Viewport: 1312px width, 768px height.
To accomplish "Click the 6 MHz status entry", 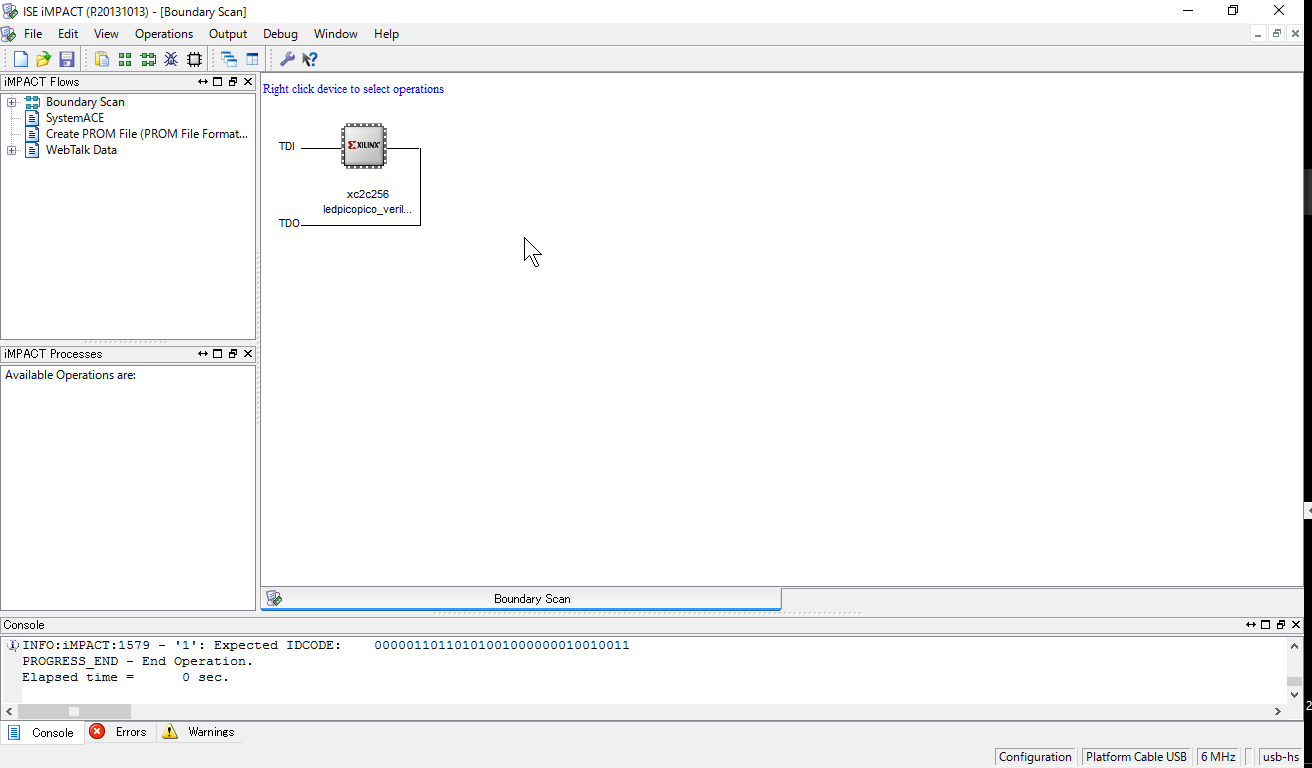I will tap(1218, 757).
